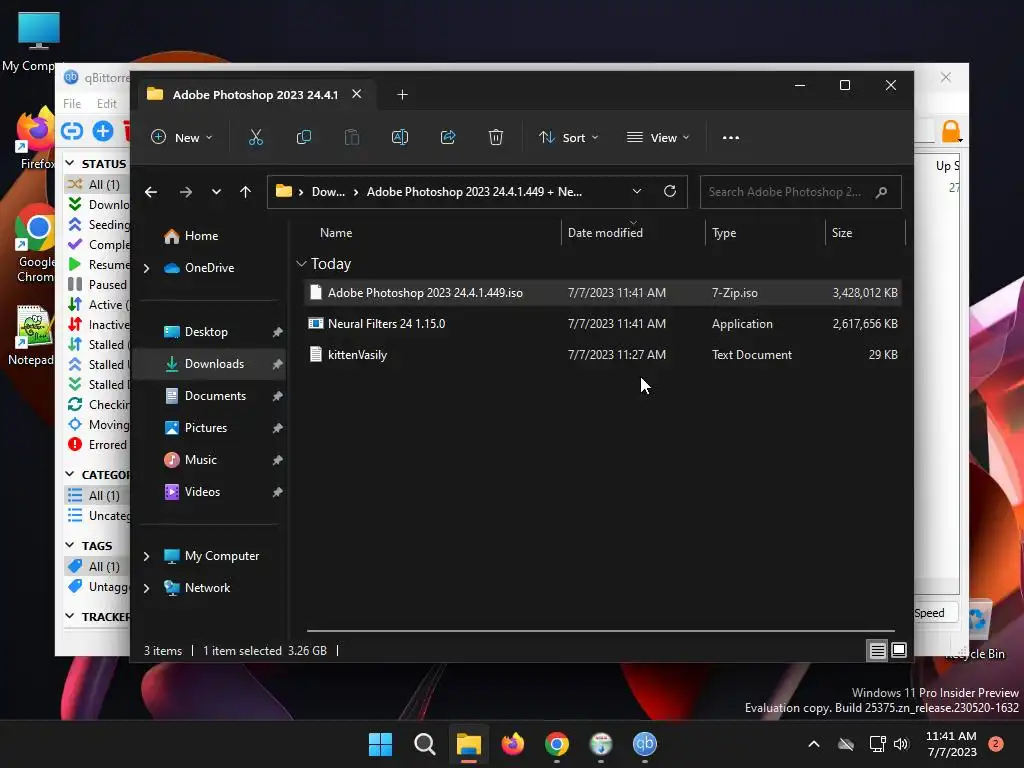Add a new Explorer tab with plus
The image size is (1024, 768).
[402, 95]
